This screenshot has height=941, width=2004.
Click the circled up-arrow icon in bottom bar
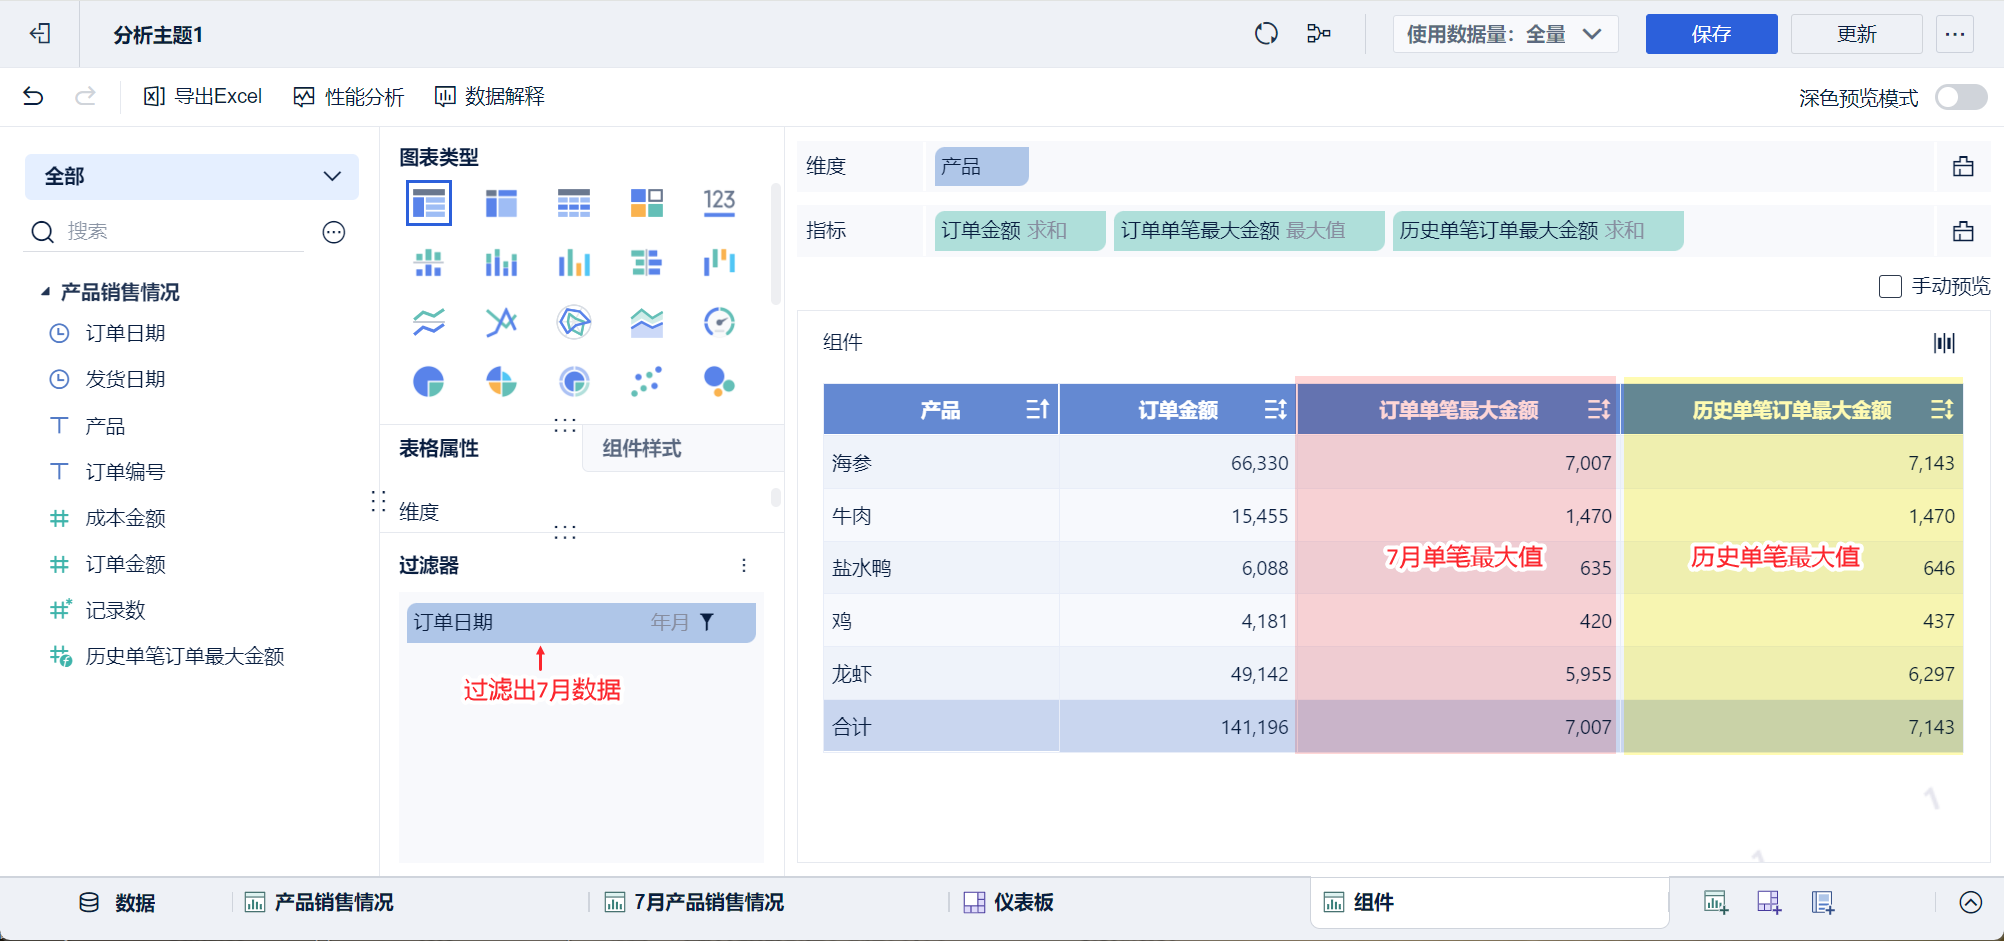coord(1971,903)
